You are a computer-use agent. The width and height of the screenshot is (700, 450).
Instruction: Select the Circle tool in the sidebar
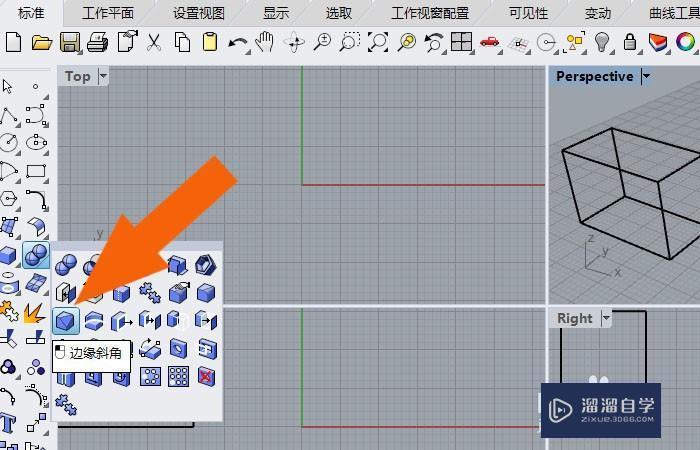point(9,143)
